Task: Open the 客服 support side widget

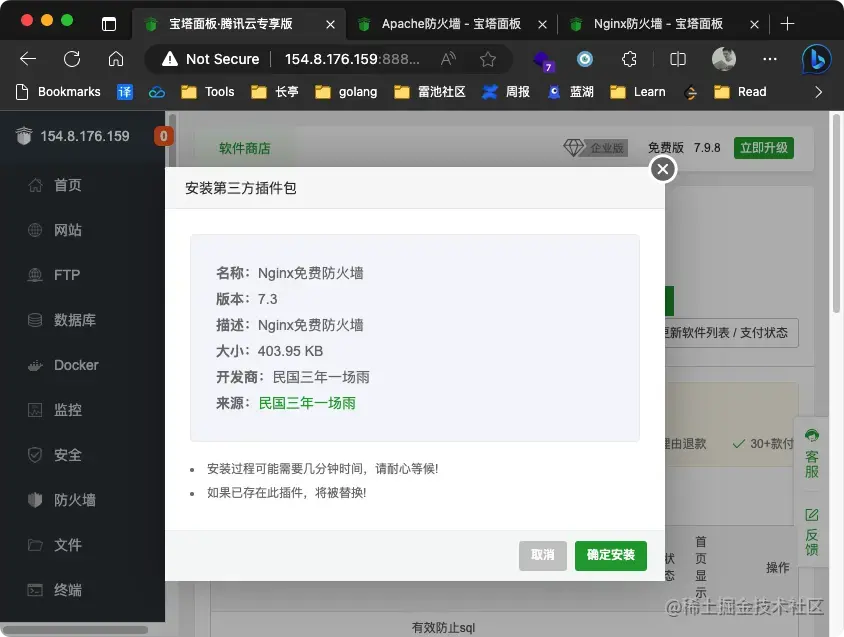Action: click(x=812, y=453)
